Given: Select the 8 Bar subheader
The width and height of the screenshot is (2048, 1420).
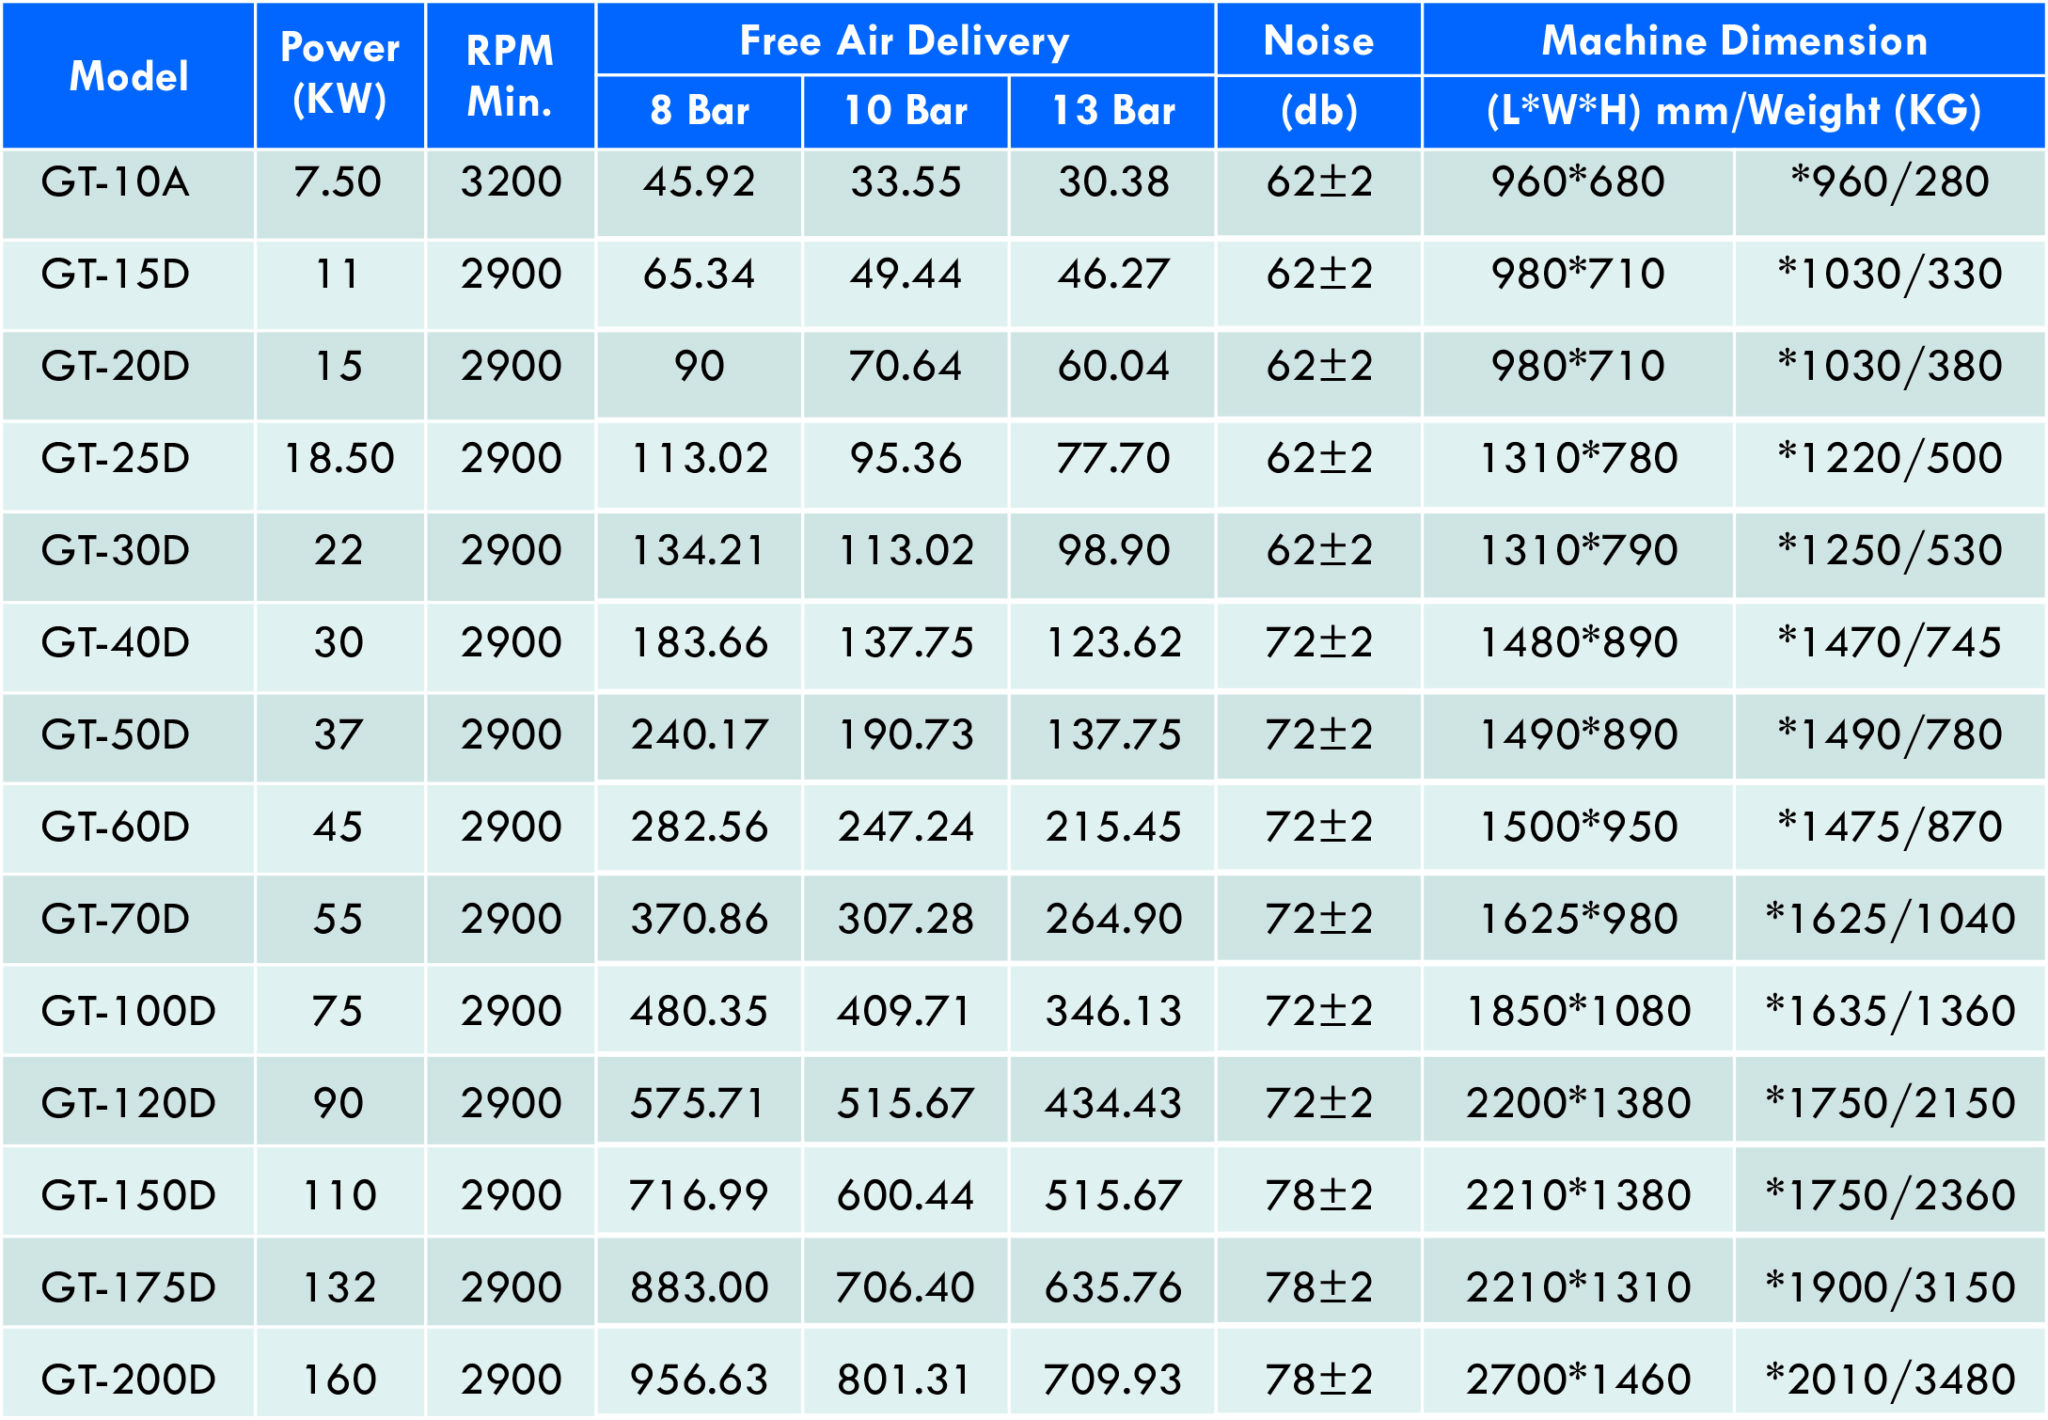Looking at the screenshot, I should [699, 110].
